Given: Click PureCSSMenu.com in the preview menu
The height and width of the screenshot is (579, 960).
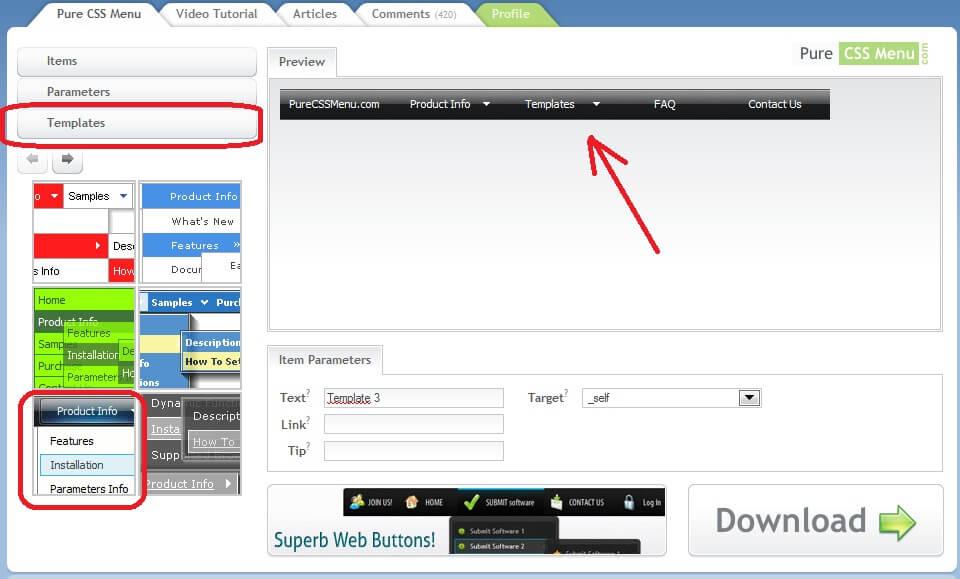Looking at the screenshot, I should coord(334,104).
